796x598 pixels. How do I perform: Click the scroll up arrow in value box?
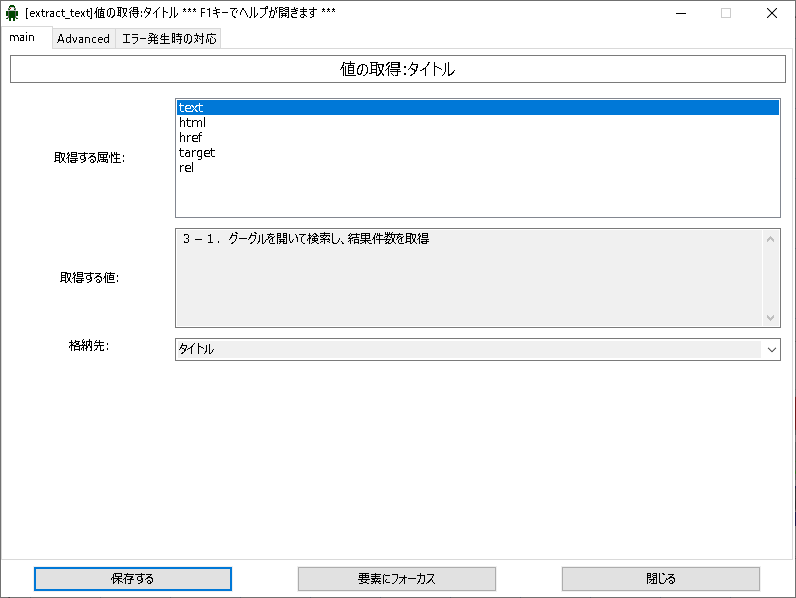(x=770, y=239)
